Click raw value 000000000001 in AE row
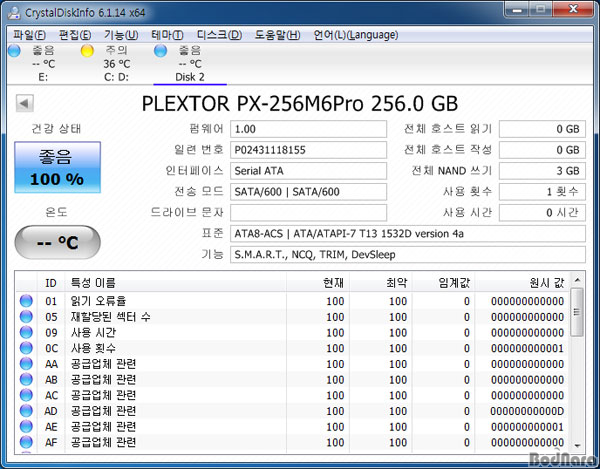Image resolution: width=600 pixels, height=469 pixels. pos(527,427)
